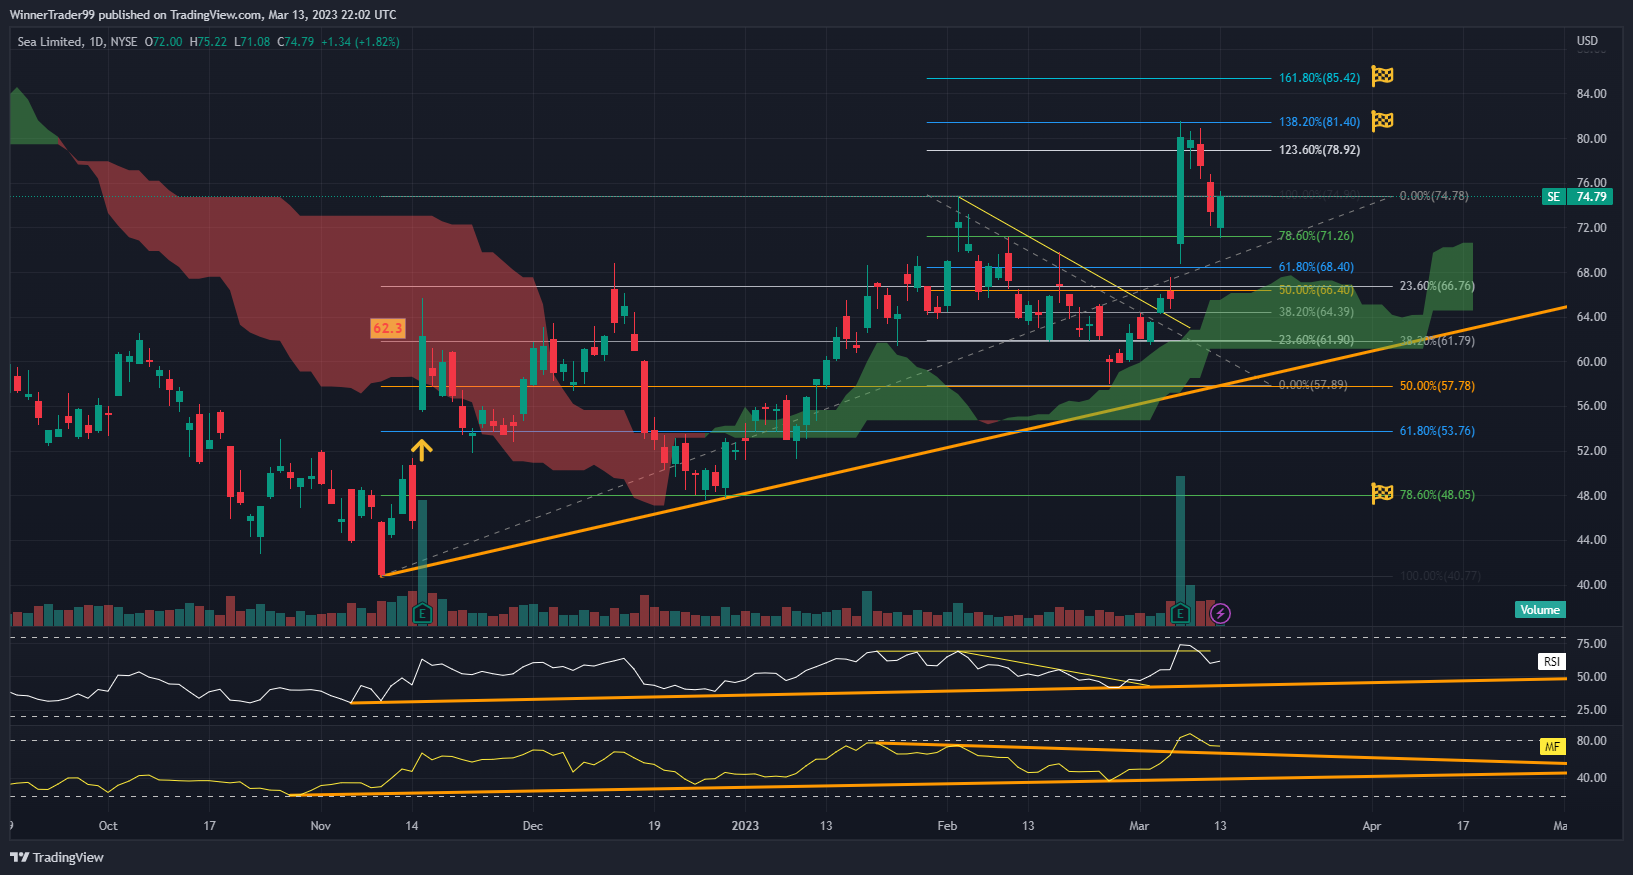Click the close value C74.79
The image size is (1633, 875).
(x=295, y=42)
